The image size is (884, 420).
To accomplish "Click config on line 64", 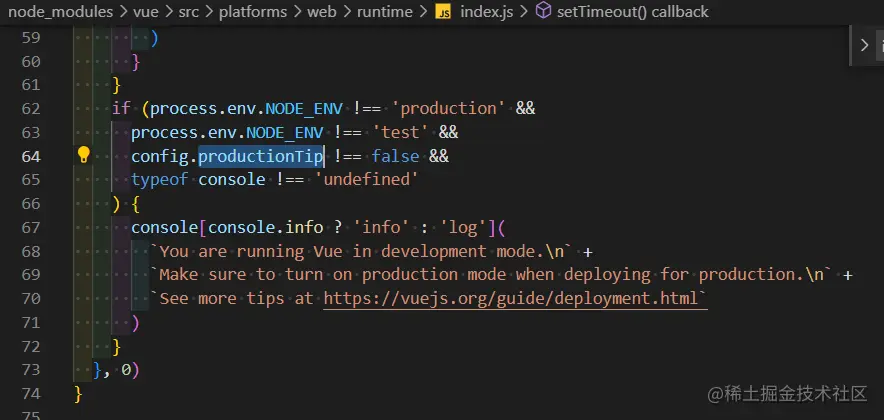I will coord(160,156).
